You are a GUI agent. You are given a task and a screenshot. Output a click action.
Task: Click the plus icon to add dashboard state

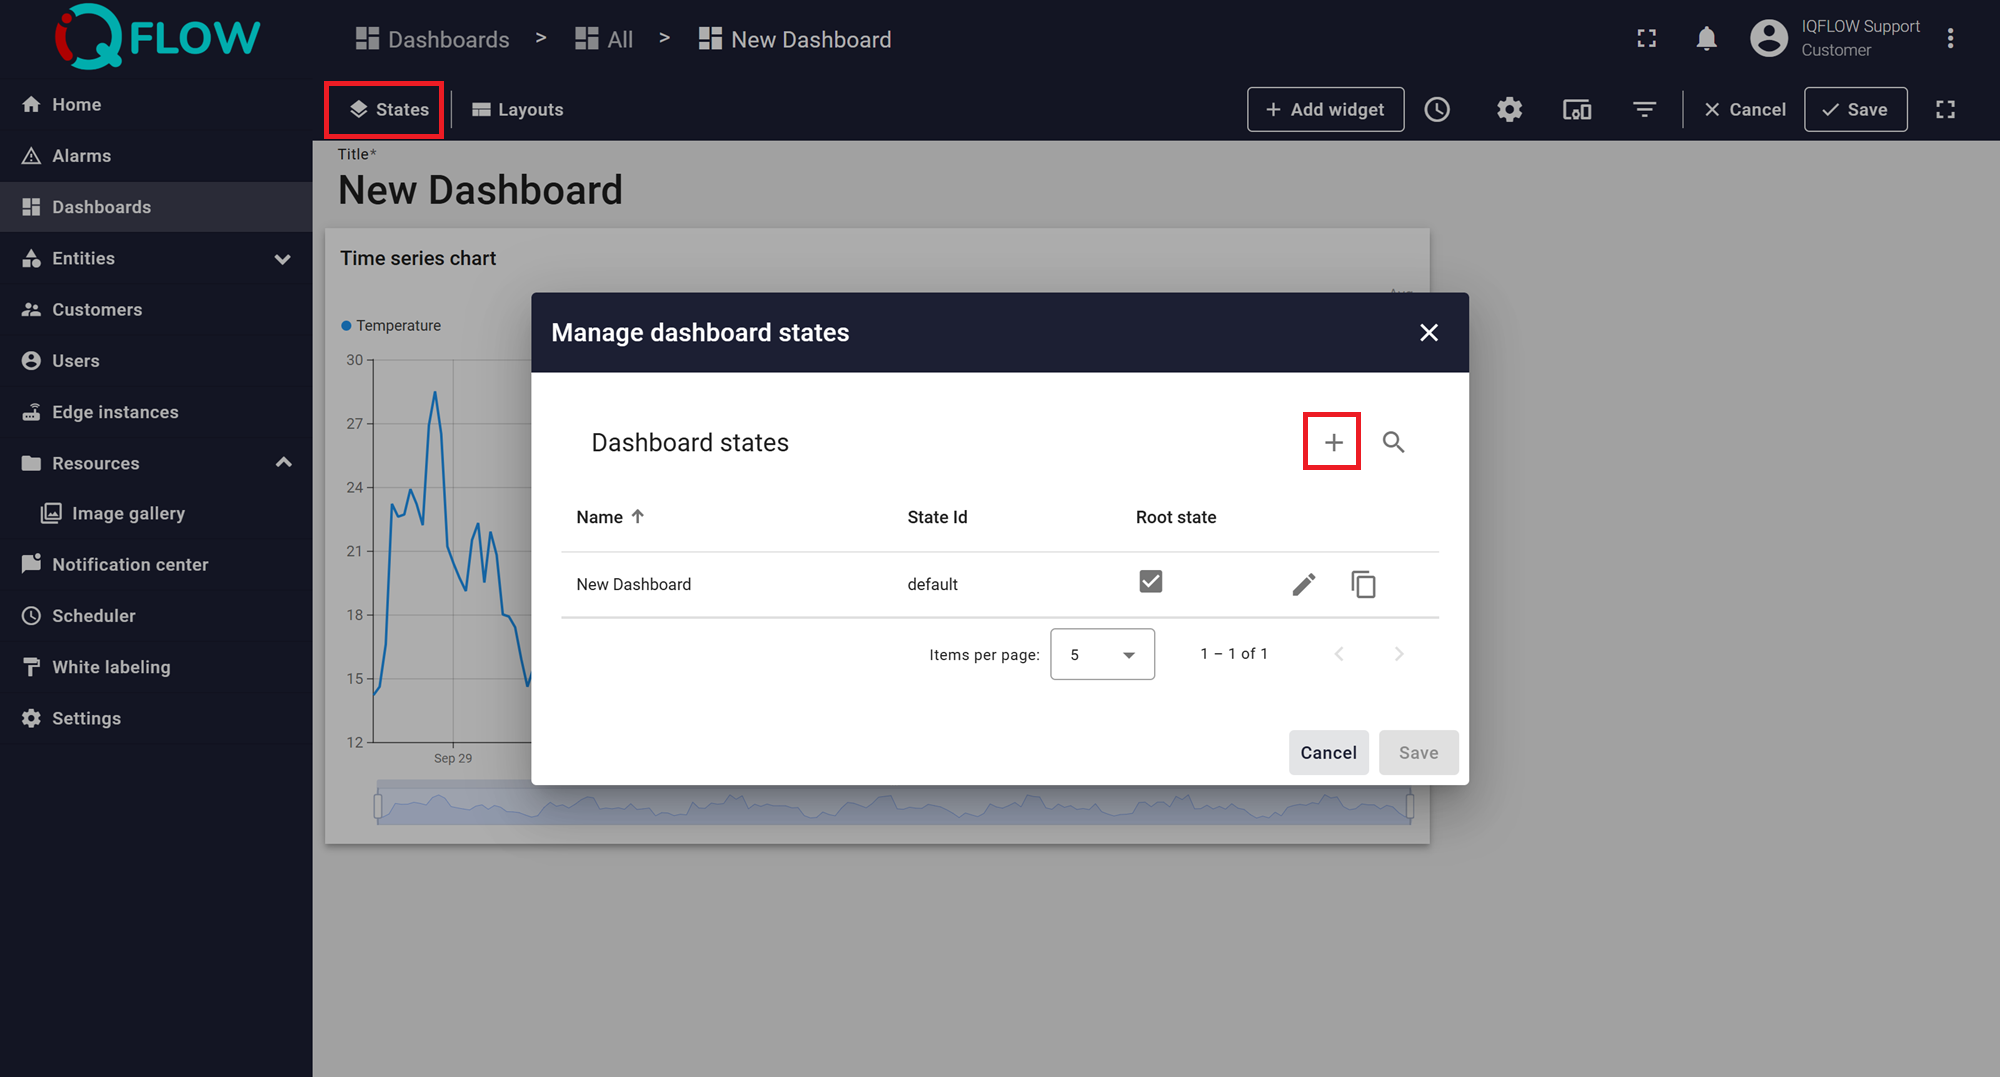[1332, 442]
